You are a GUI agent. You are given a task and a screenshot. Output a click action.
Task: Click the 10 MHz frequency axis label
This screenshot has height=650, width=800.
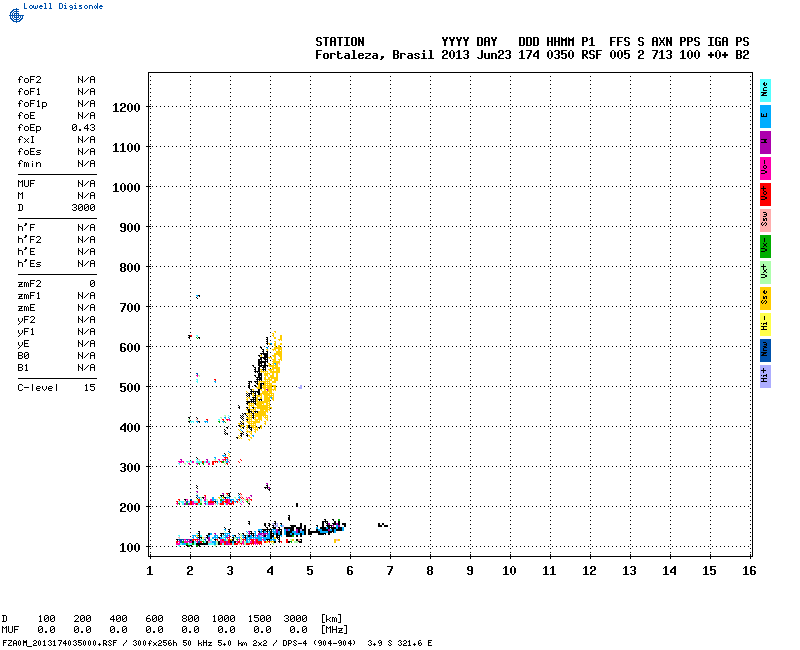click(x=509, y=571)
